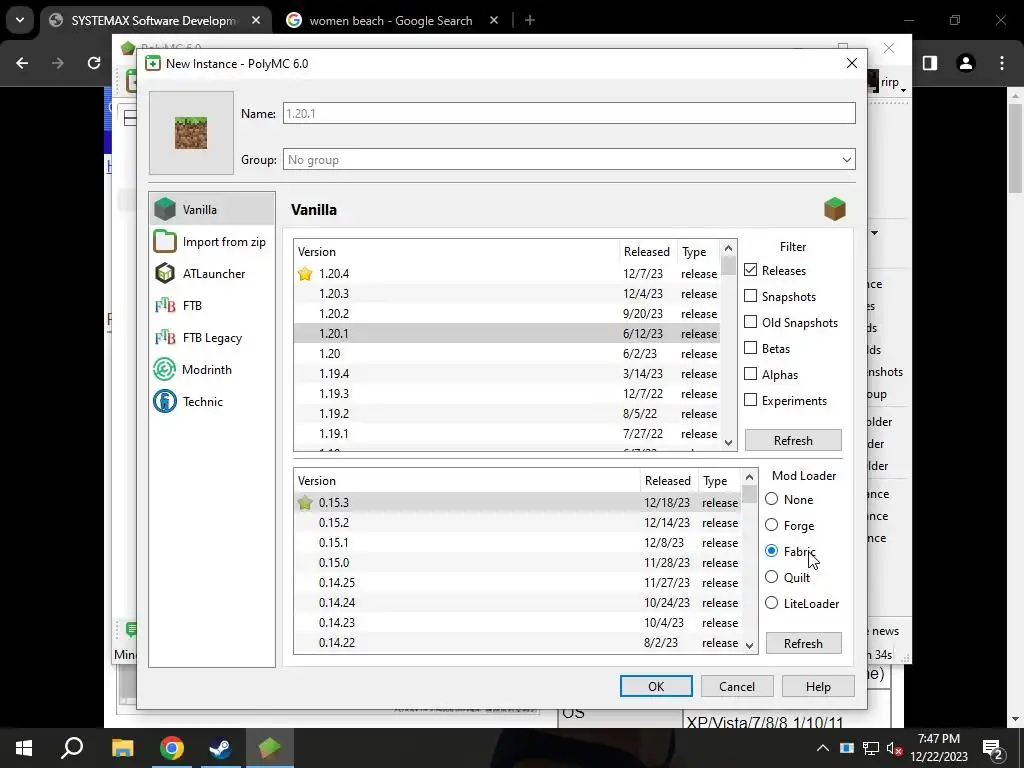Viewport: 1024px width, 768px height.
Task: Open the Group dropdown
Action: coord(569,159)
